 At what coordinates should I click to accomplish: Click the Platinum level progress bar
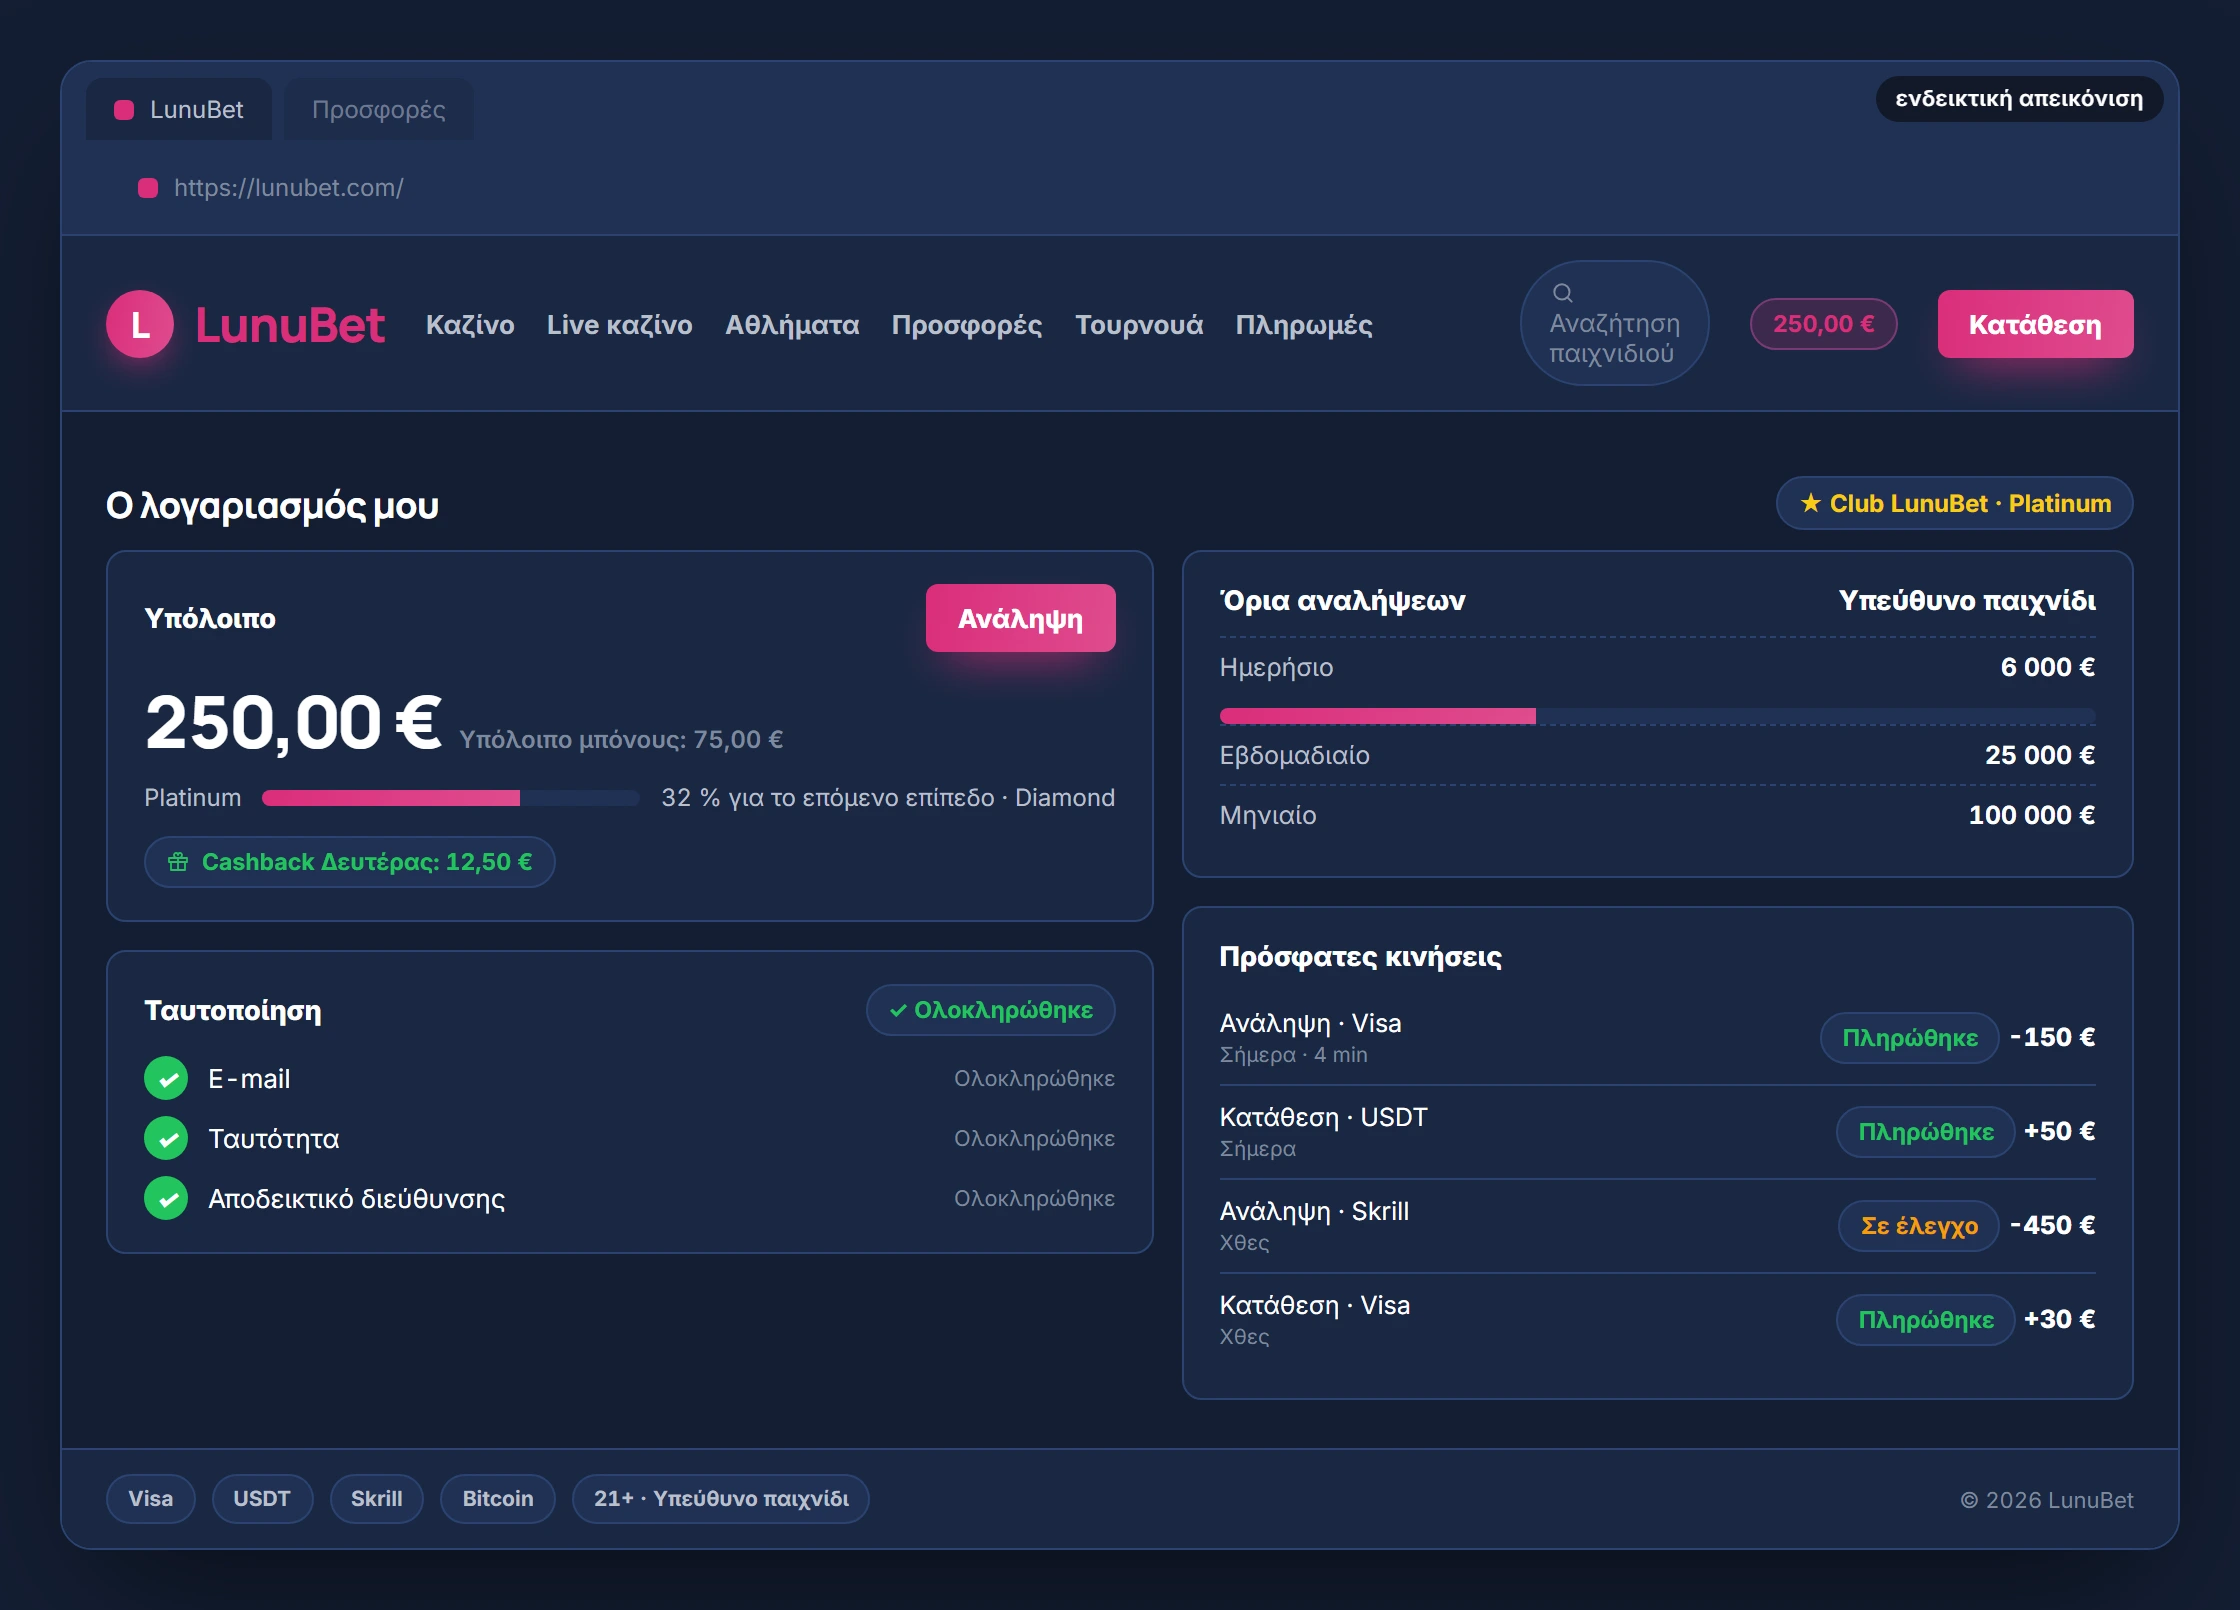point(450,798)
